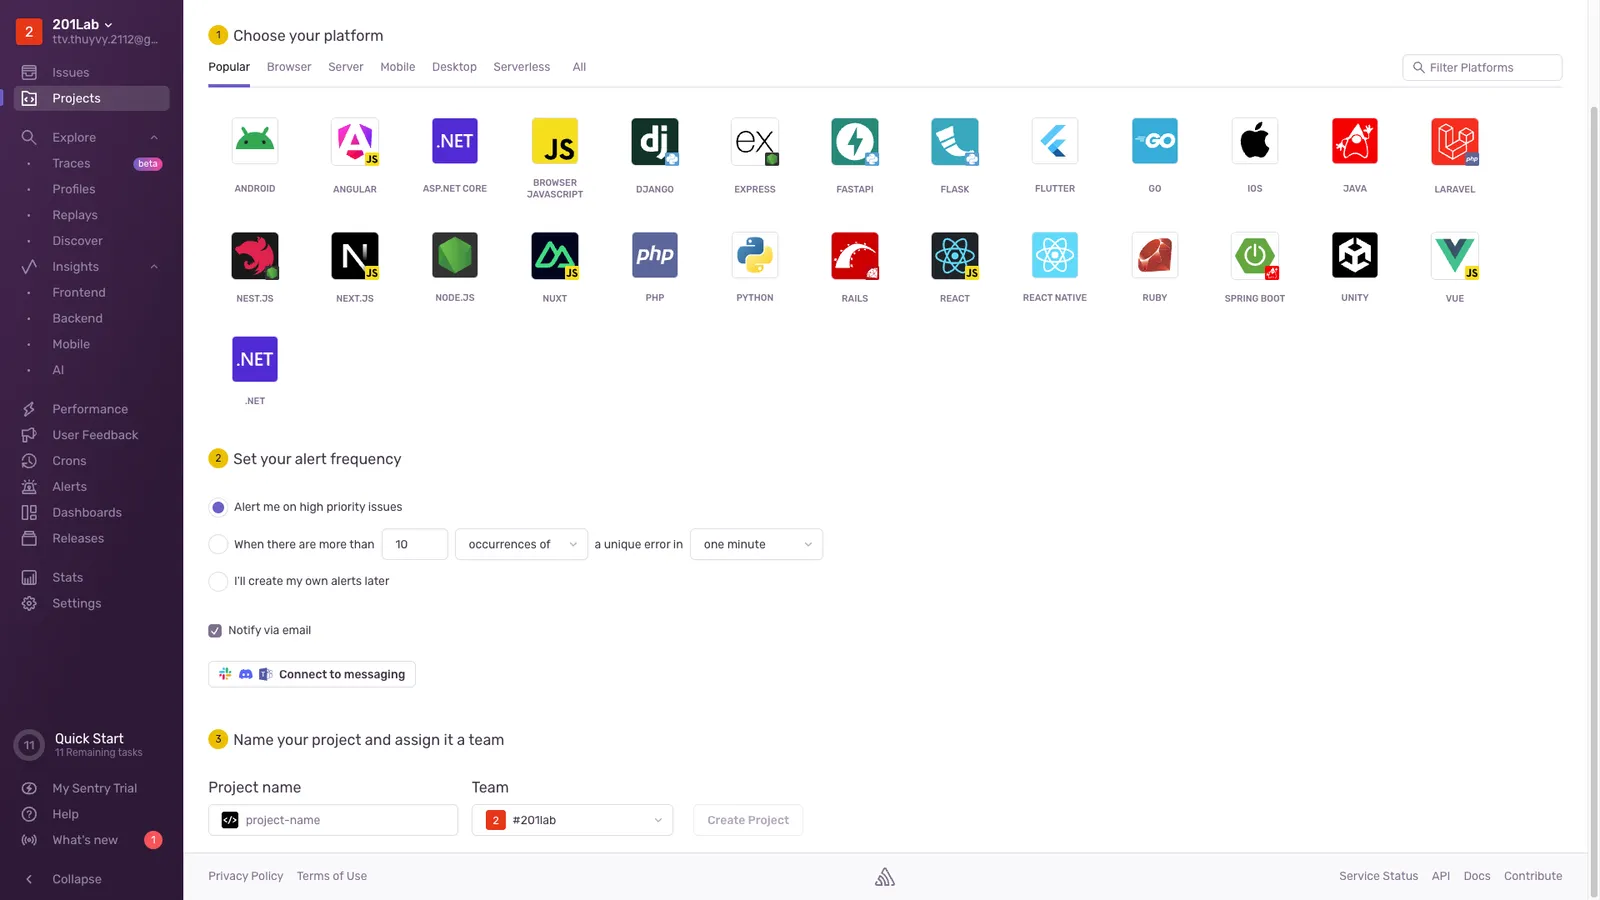Viewport: 1600px width, 900px height.
Task: Open the Terms of Use link
Action: pos(332,876)
